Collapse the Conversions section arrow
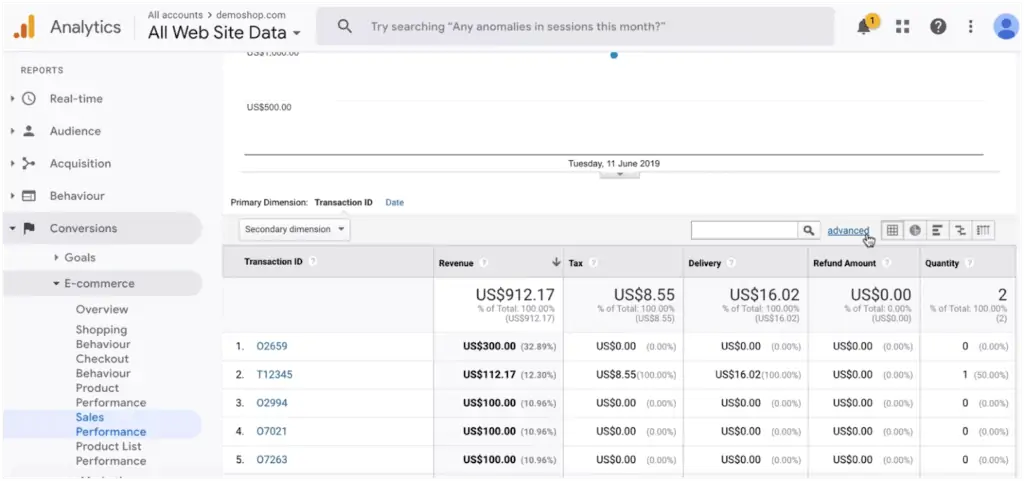Screen dimensions: 1024x481 (x=12, y=228)
